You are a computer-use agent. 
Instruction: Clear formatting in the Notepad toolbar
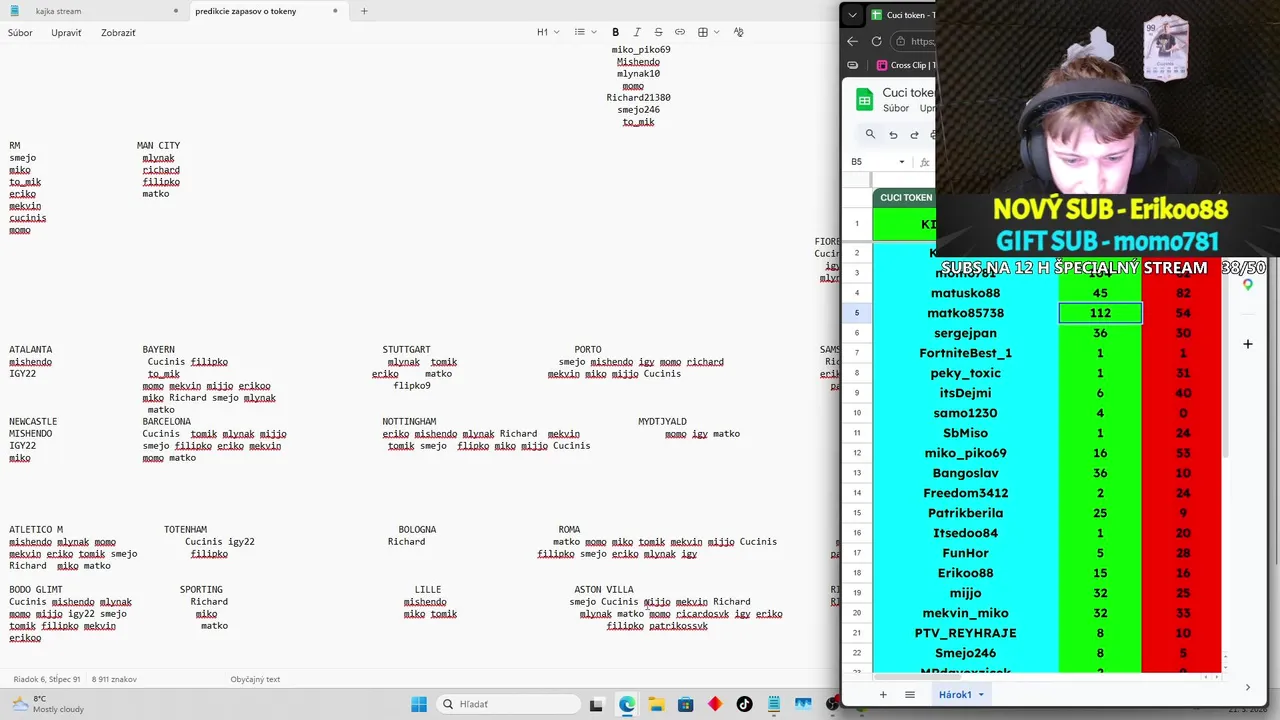click(x=739, y=32)
